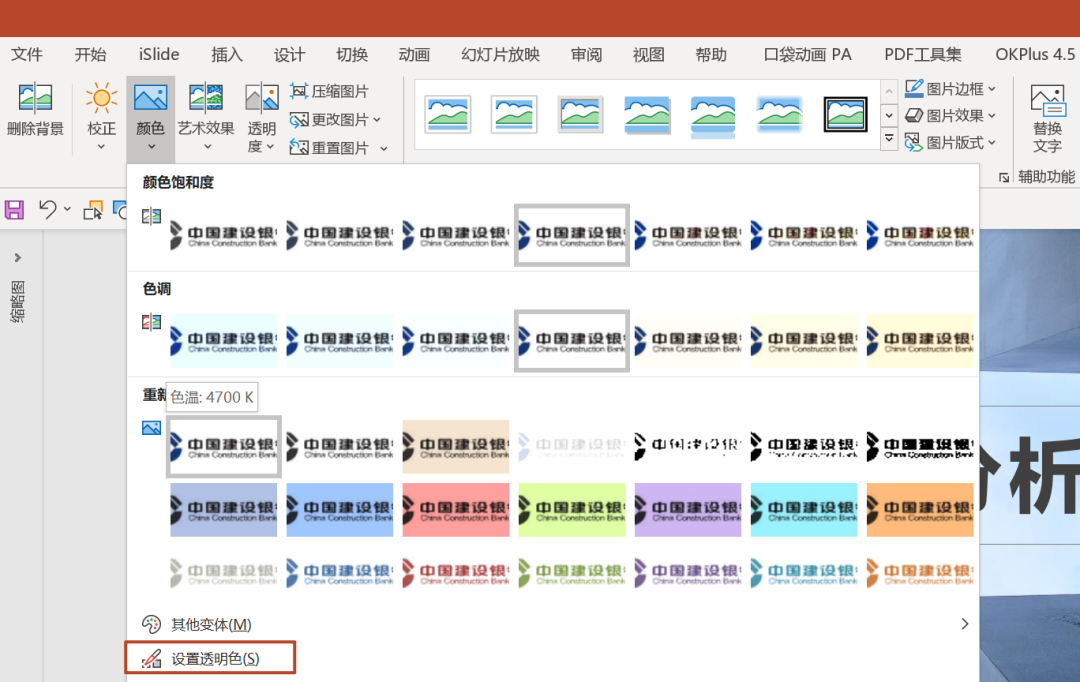1080x682 pixels.
Task: Open More Variations (其他变体) submenu
Action: point(553,624)
